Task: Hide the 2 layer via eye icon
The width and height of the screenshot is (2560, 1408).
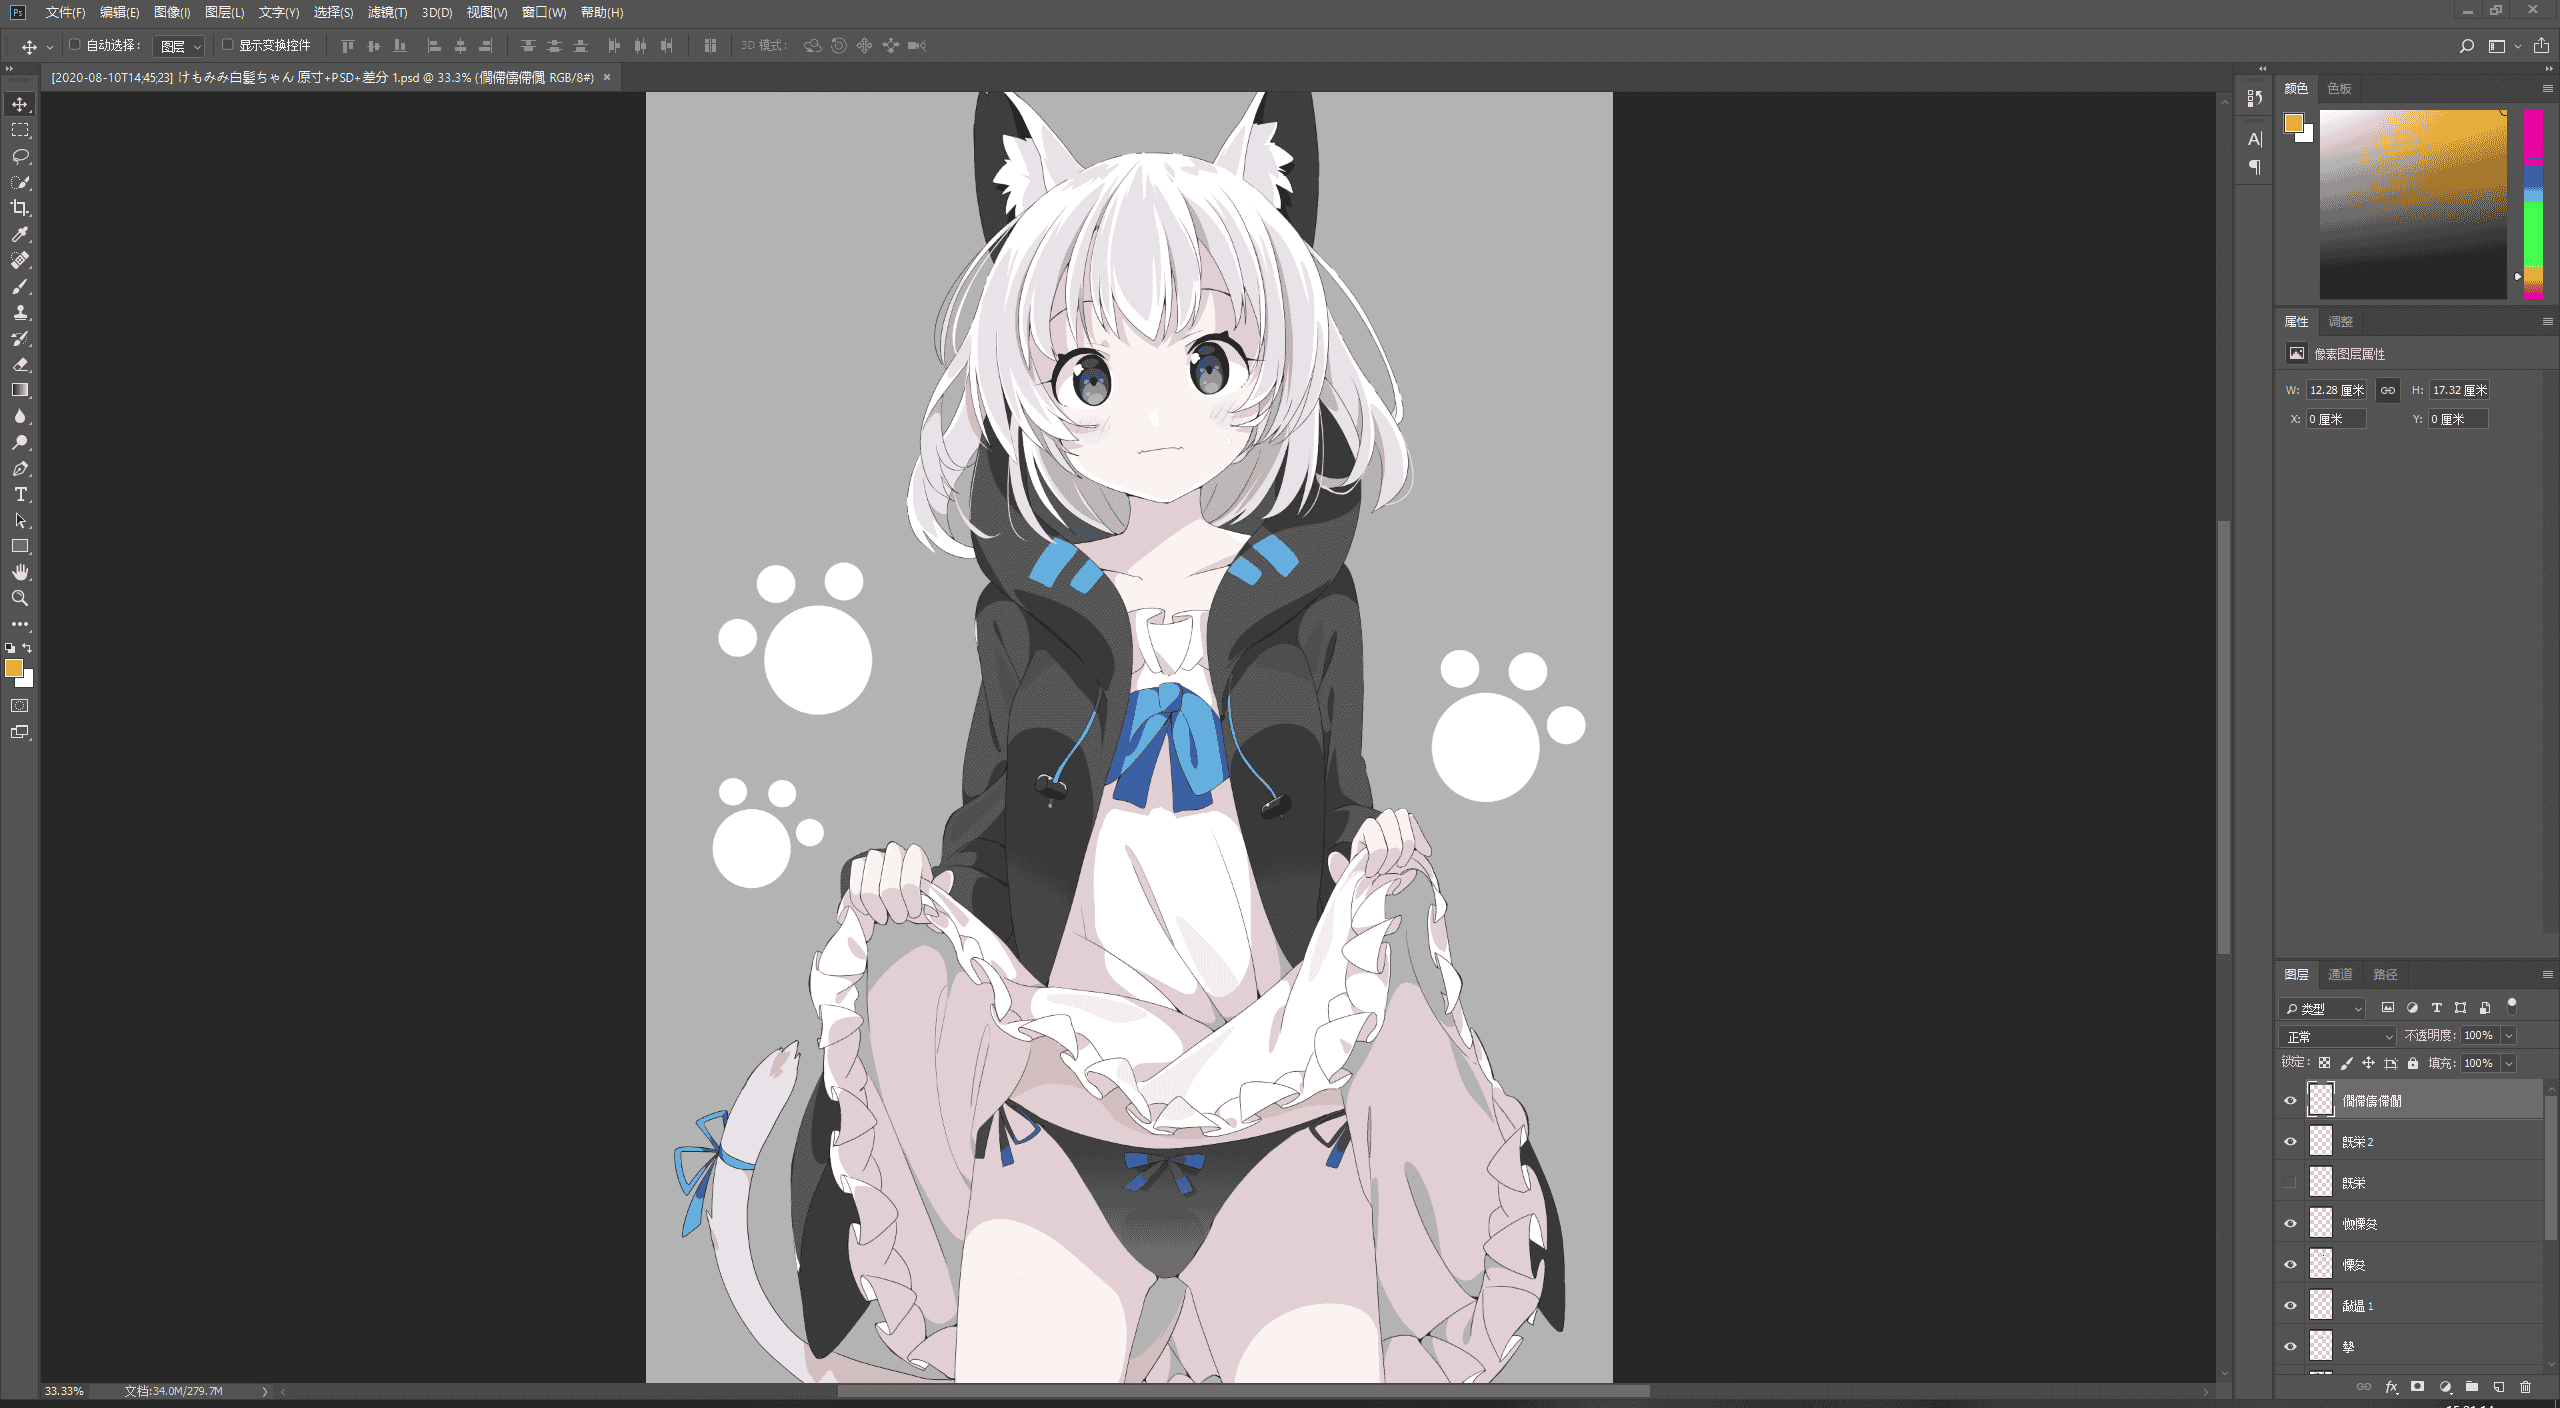Action: click(2290, 1142)
